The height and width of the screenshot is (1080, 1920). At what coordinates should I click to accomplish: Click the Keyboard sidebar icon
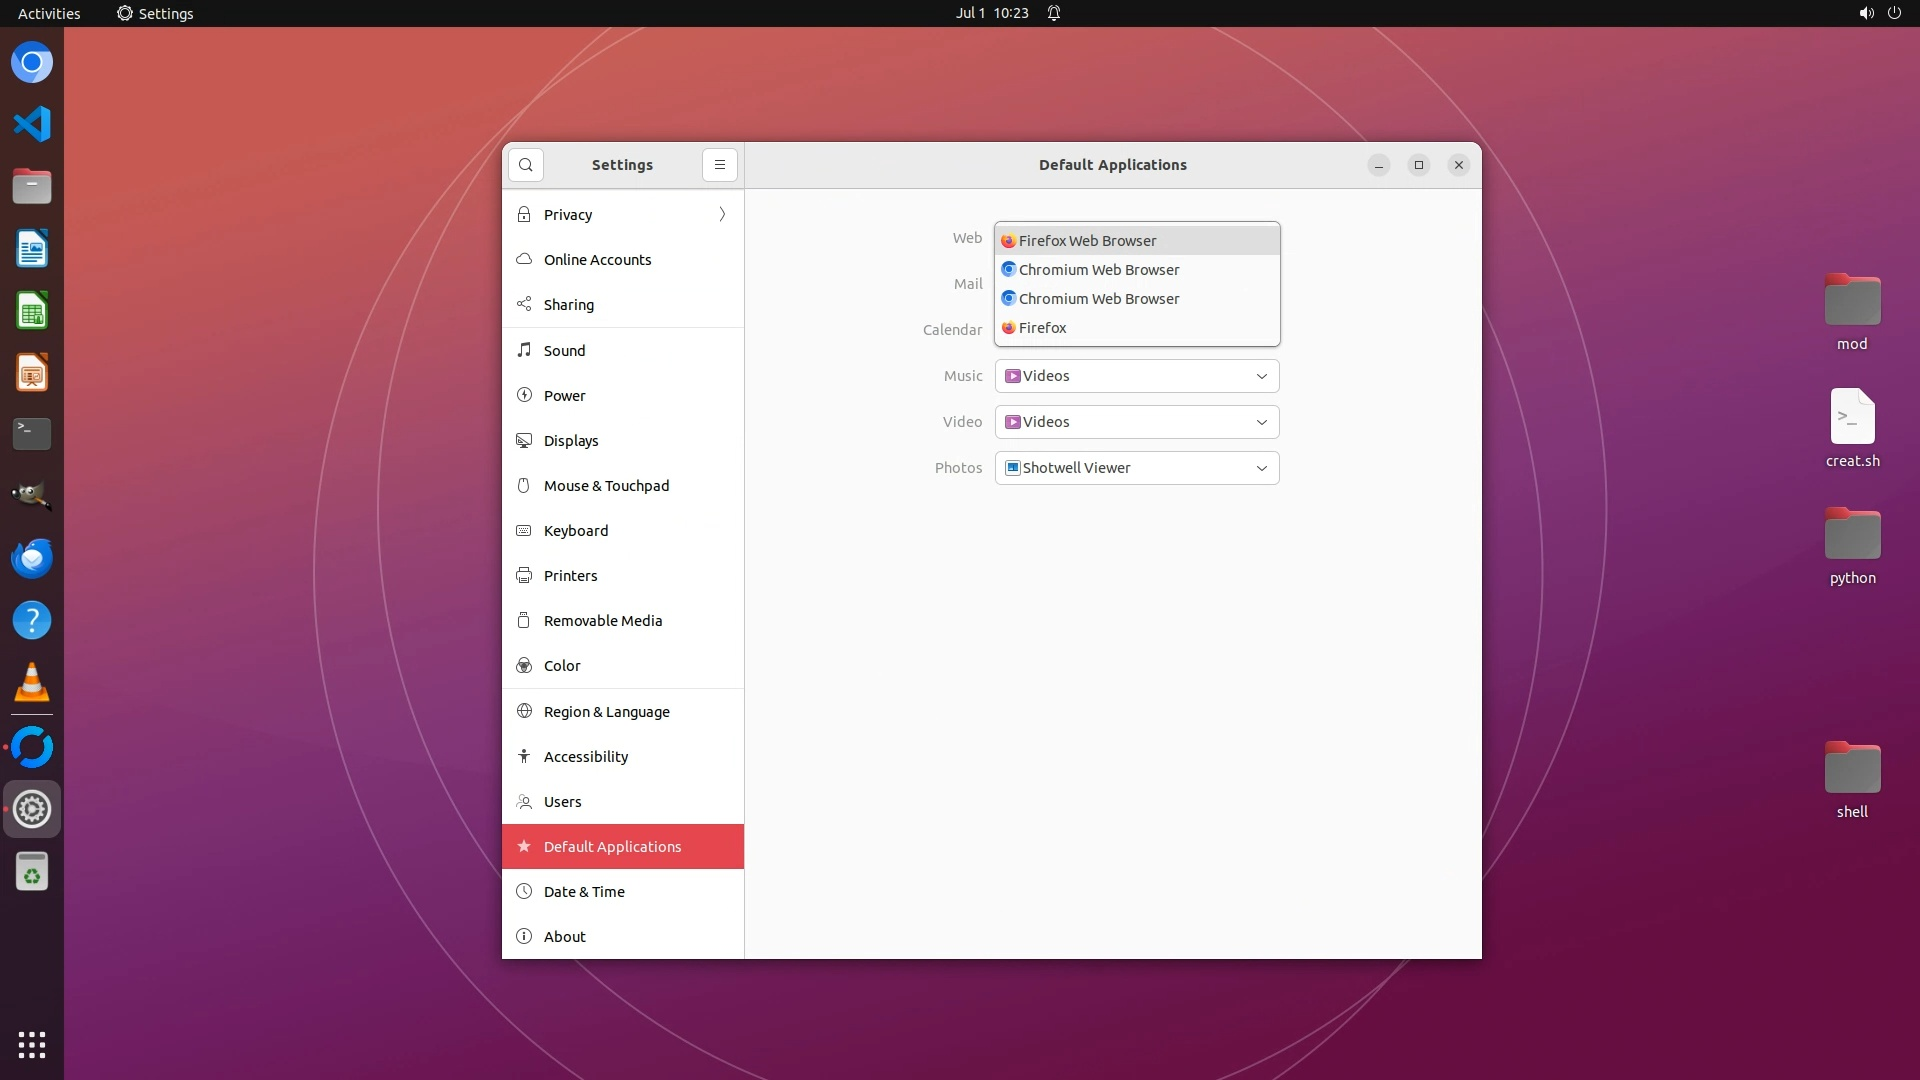click(524, 530)
